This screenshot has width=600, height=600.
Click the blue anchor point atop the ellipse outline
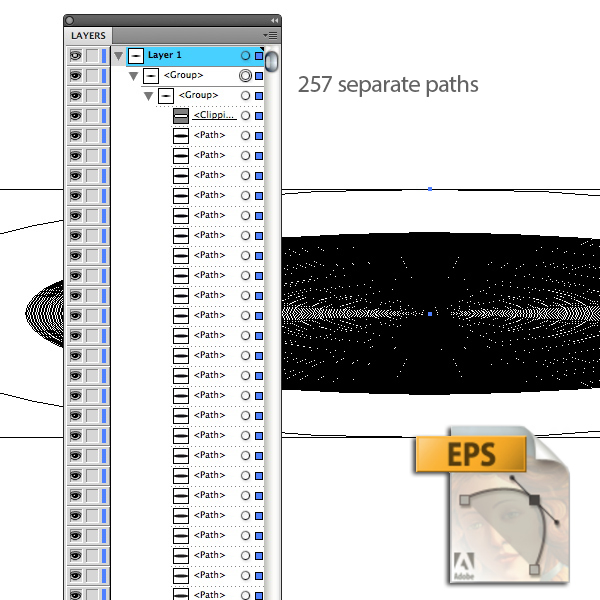(x=430, y=189)
